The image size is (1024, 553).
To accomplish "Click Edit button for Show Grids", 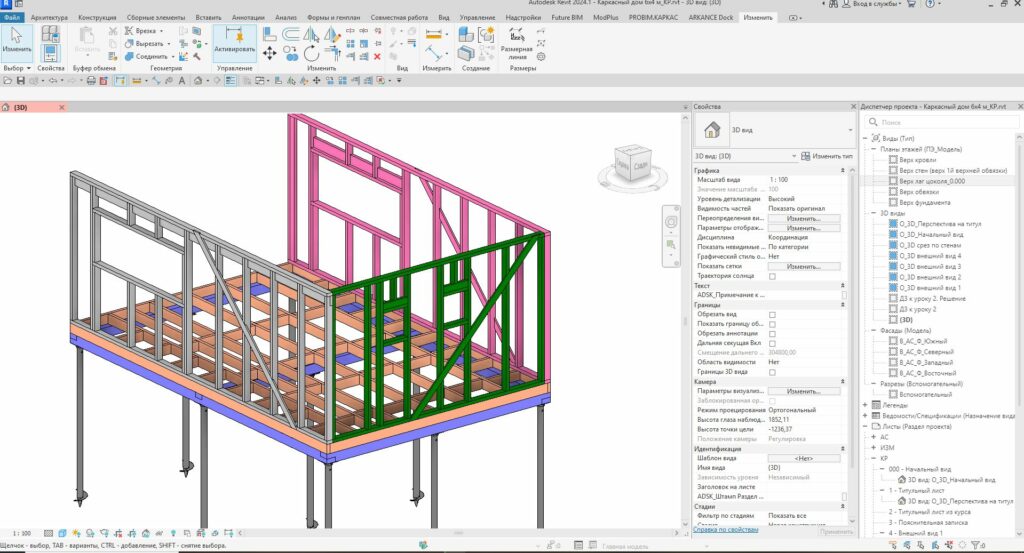I will (804, 266).
